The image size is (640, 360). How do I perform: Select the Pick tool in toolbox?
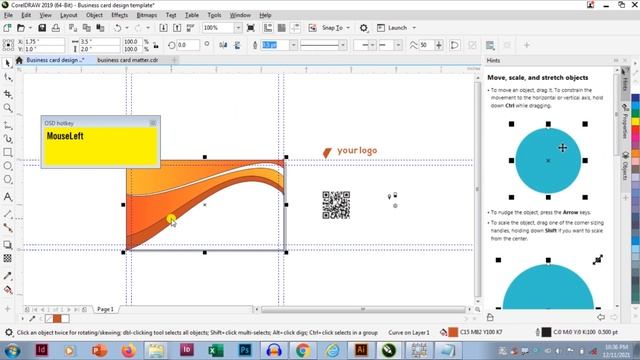pyautogui.click(x=7, y=63)
